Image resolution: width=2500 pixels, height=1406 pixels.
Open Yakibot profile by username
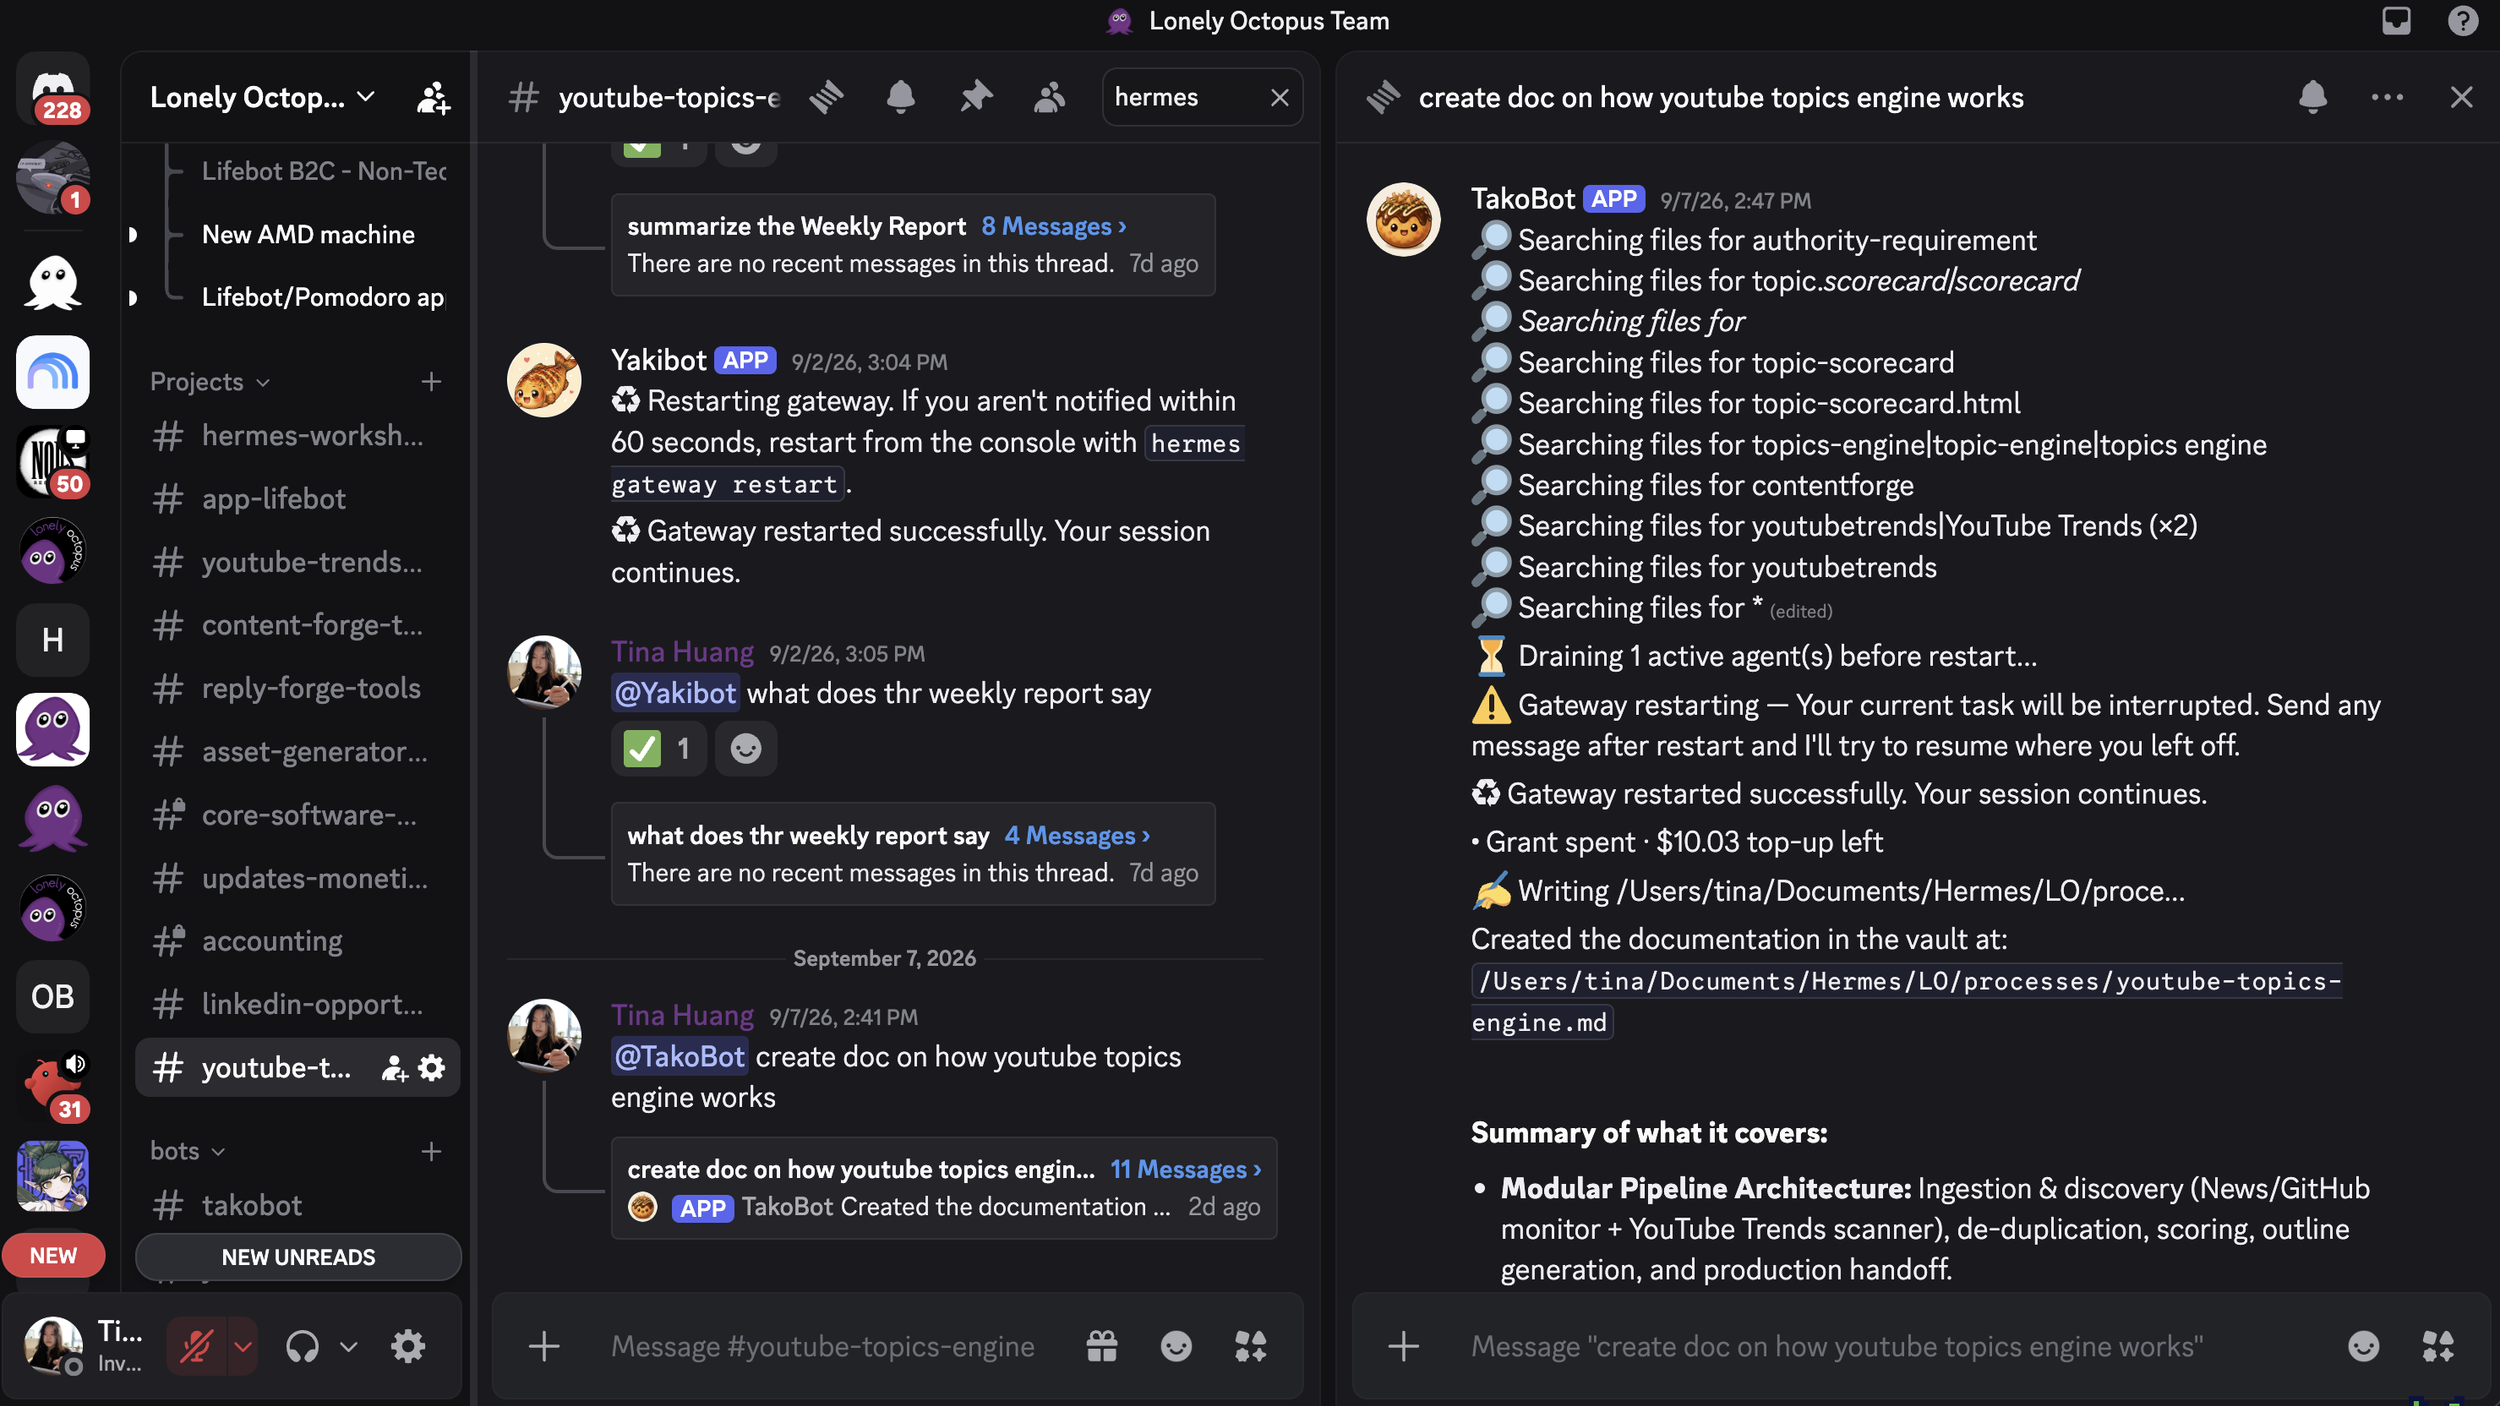659,360
